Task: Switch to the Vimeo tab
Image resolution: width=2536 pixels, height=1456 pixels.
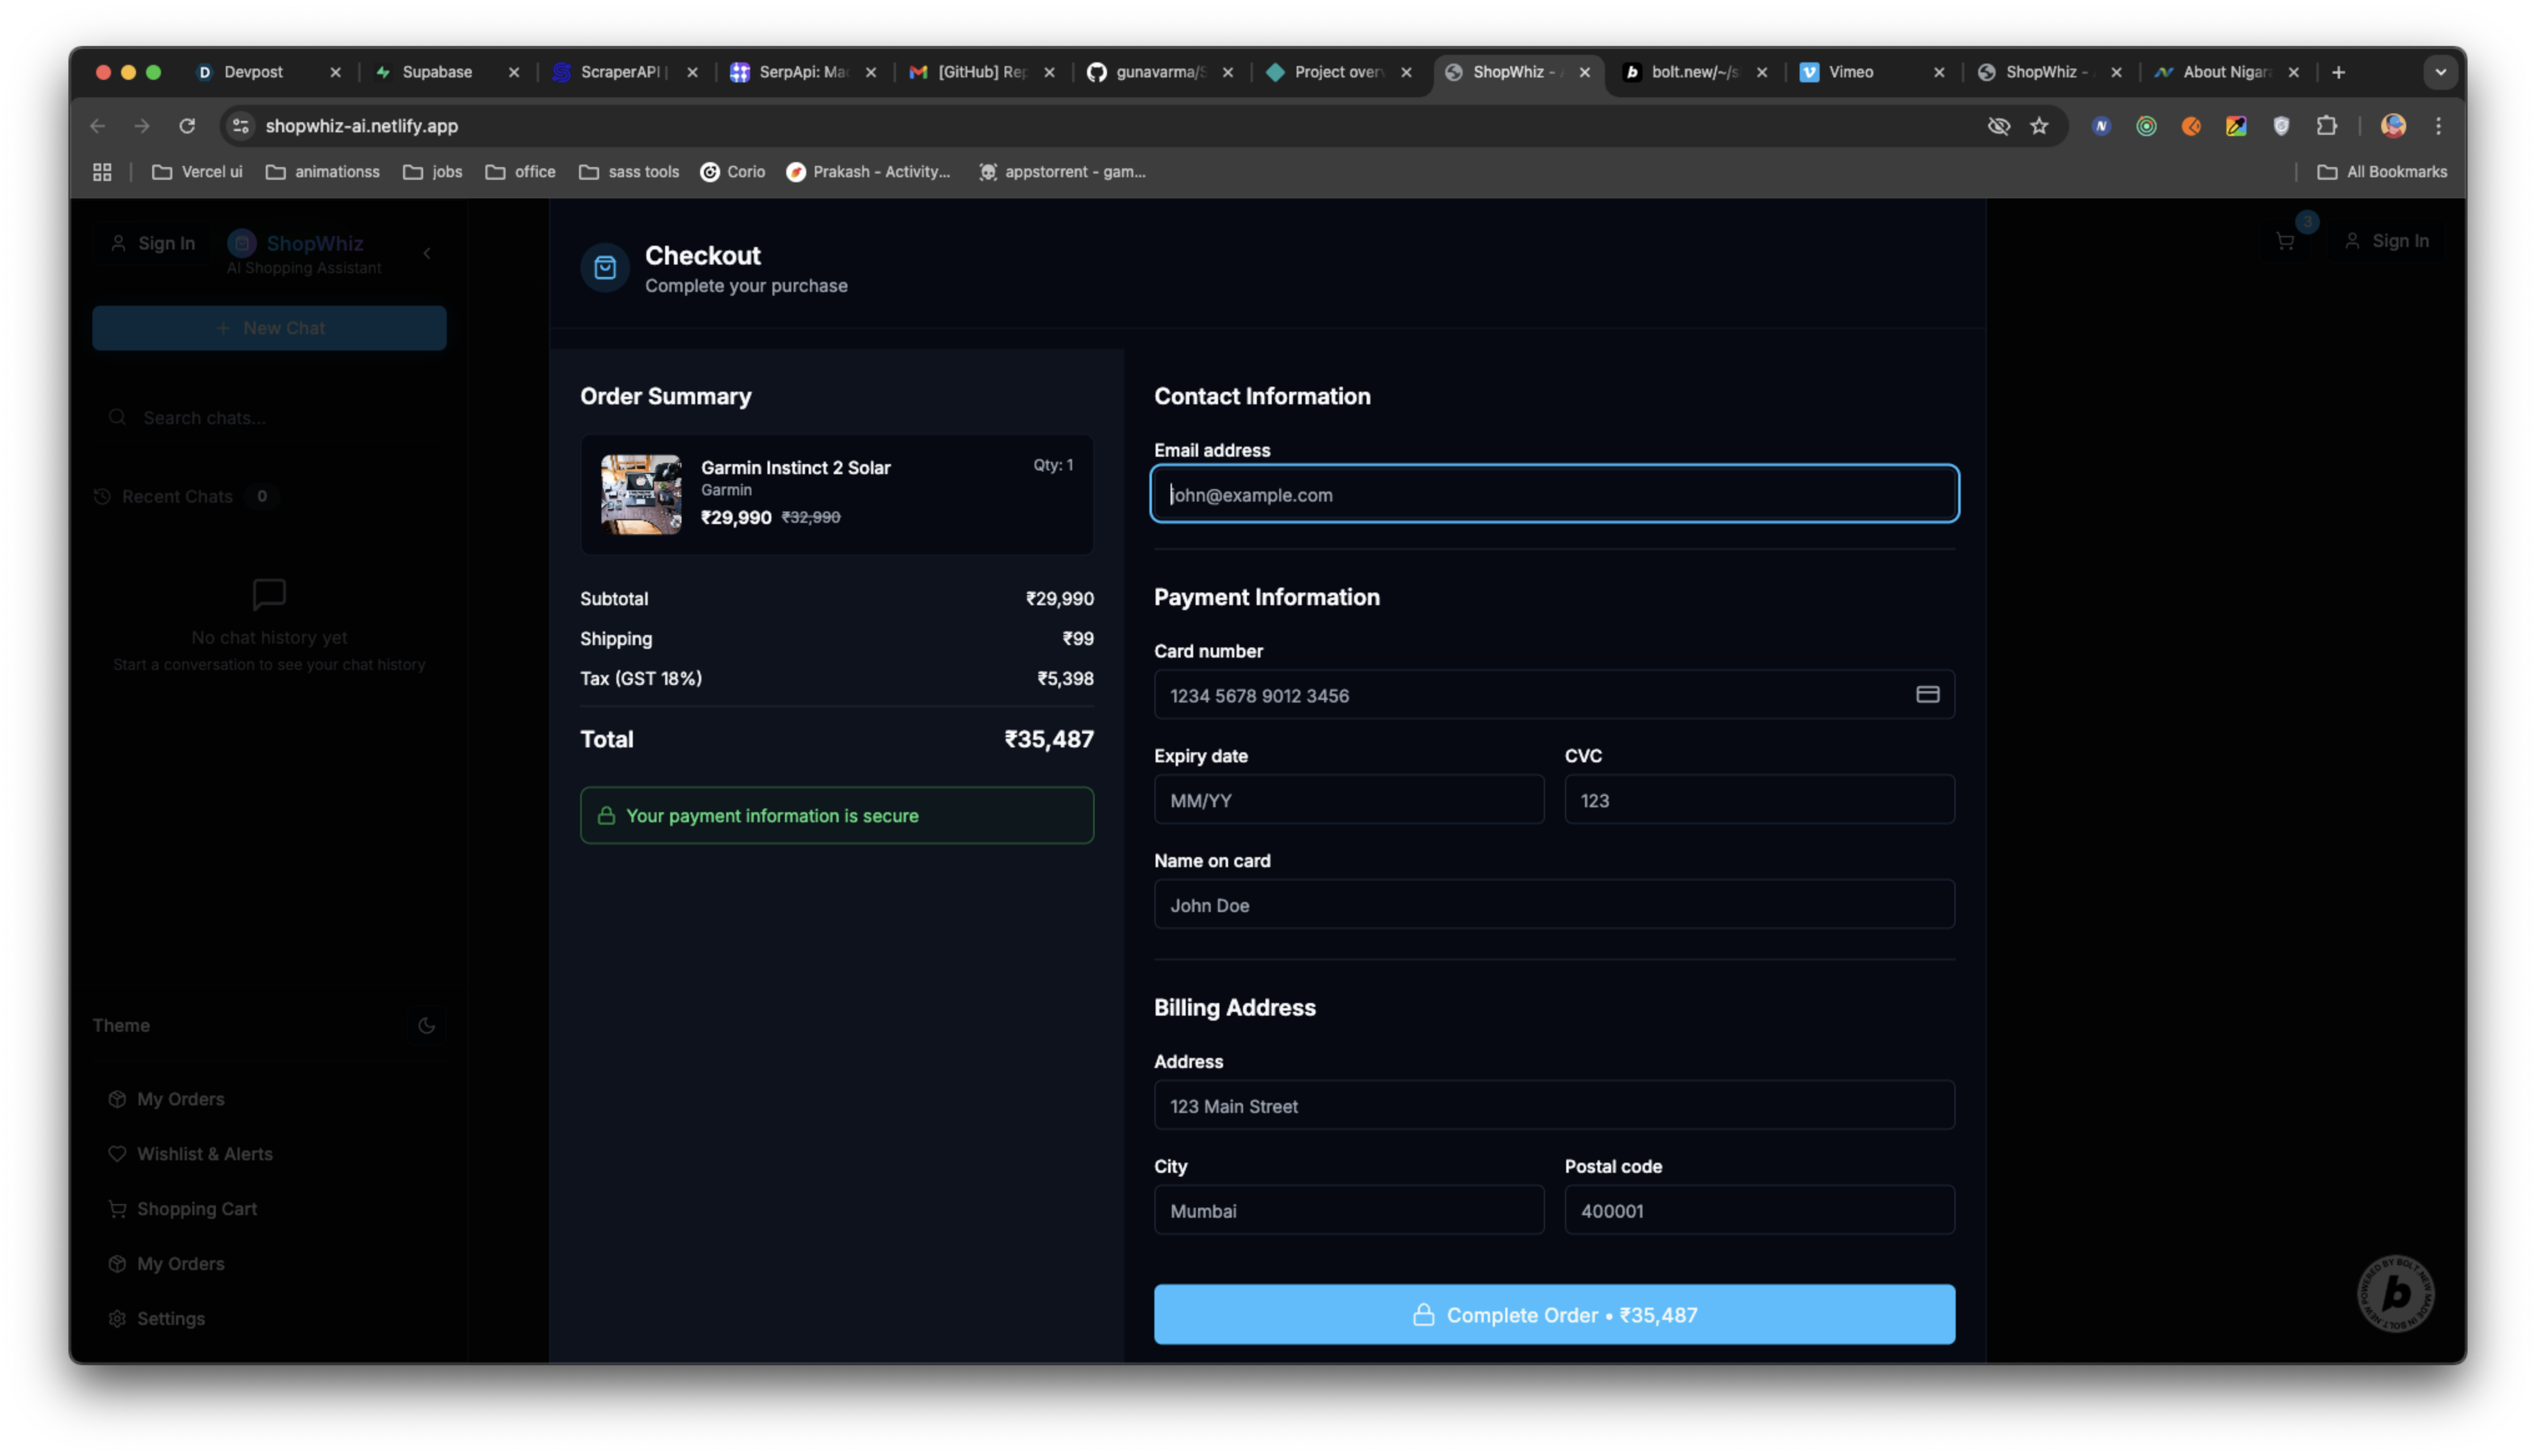Action: coord(1850,72)
